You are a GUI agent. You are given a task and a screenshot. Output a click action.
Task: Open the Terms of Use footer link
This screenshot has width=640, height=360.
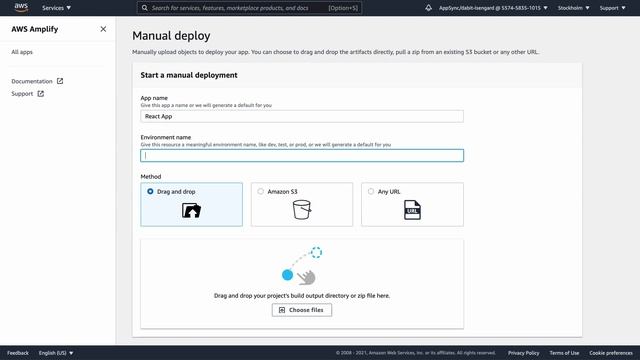point(564,353)
